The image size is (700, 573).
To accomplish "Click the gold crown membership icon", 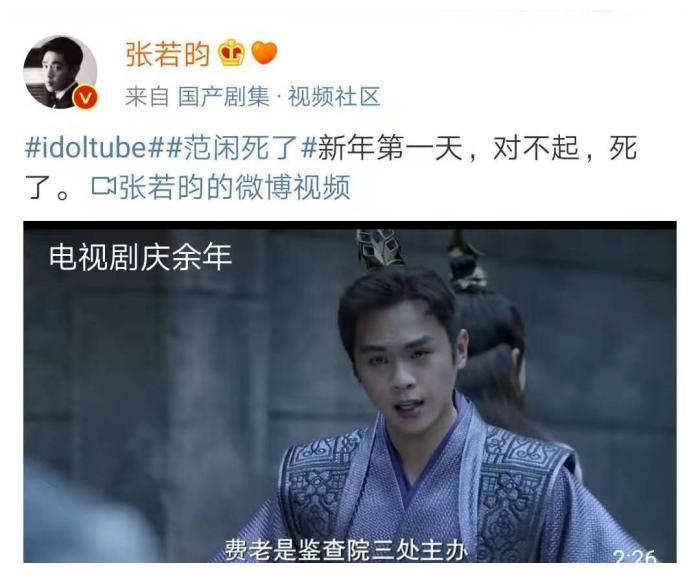I will point(231,53).
